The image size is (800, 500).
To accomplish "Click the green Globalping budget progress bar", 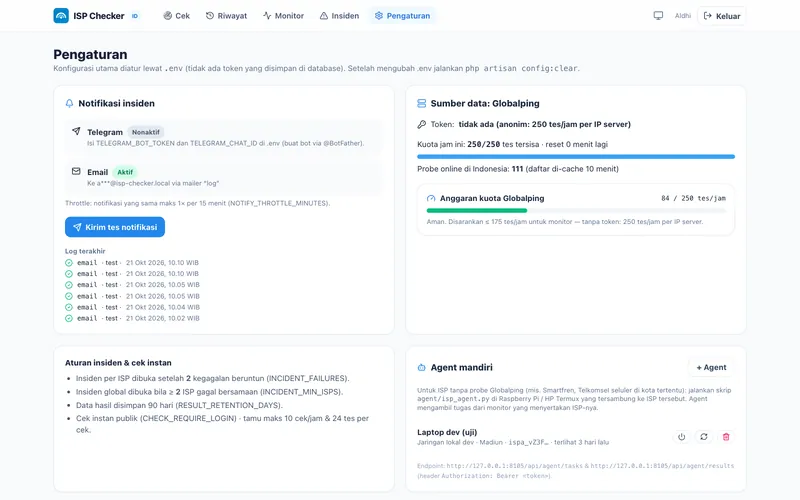I will coord(477,210).
